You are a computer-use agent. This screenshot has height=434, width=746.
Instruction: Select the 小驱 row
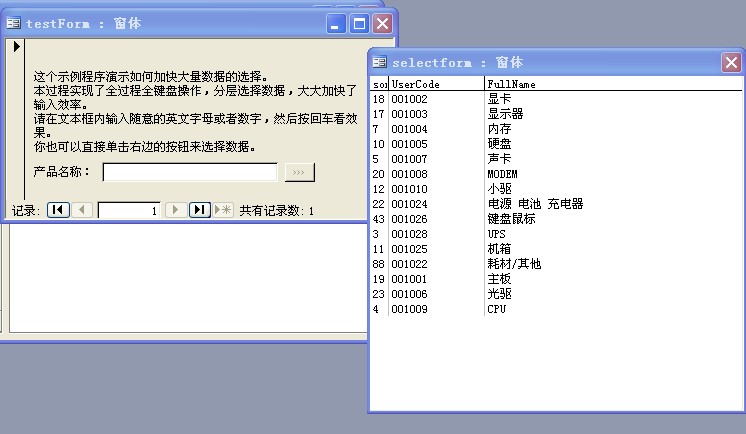pyautogui.click(x=557, y=189)
